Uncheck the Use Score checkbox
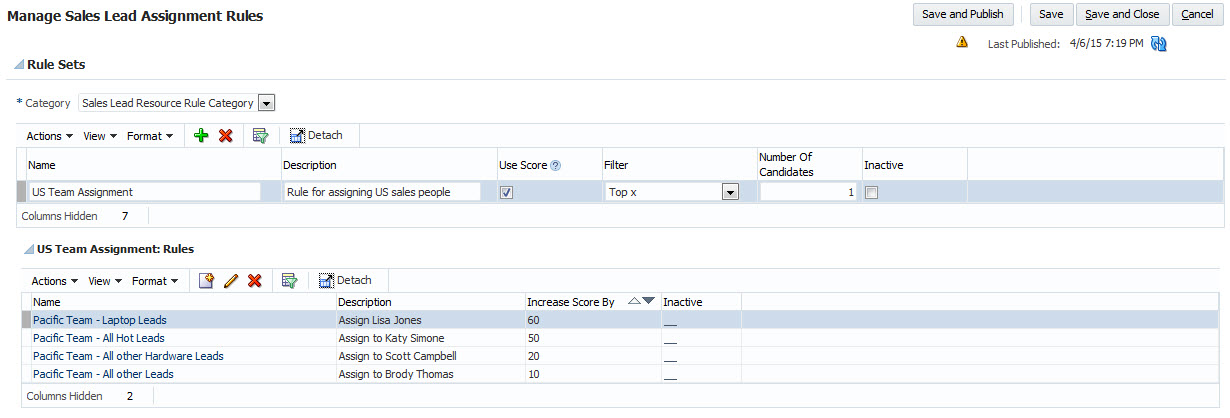The image size is (1230, 418). [506, 192]
